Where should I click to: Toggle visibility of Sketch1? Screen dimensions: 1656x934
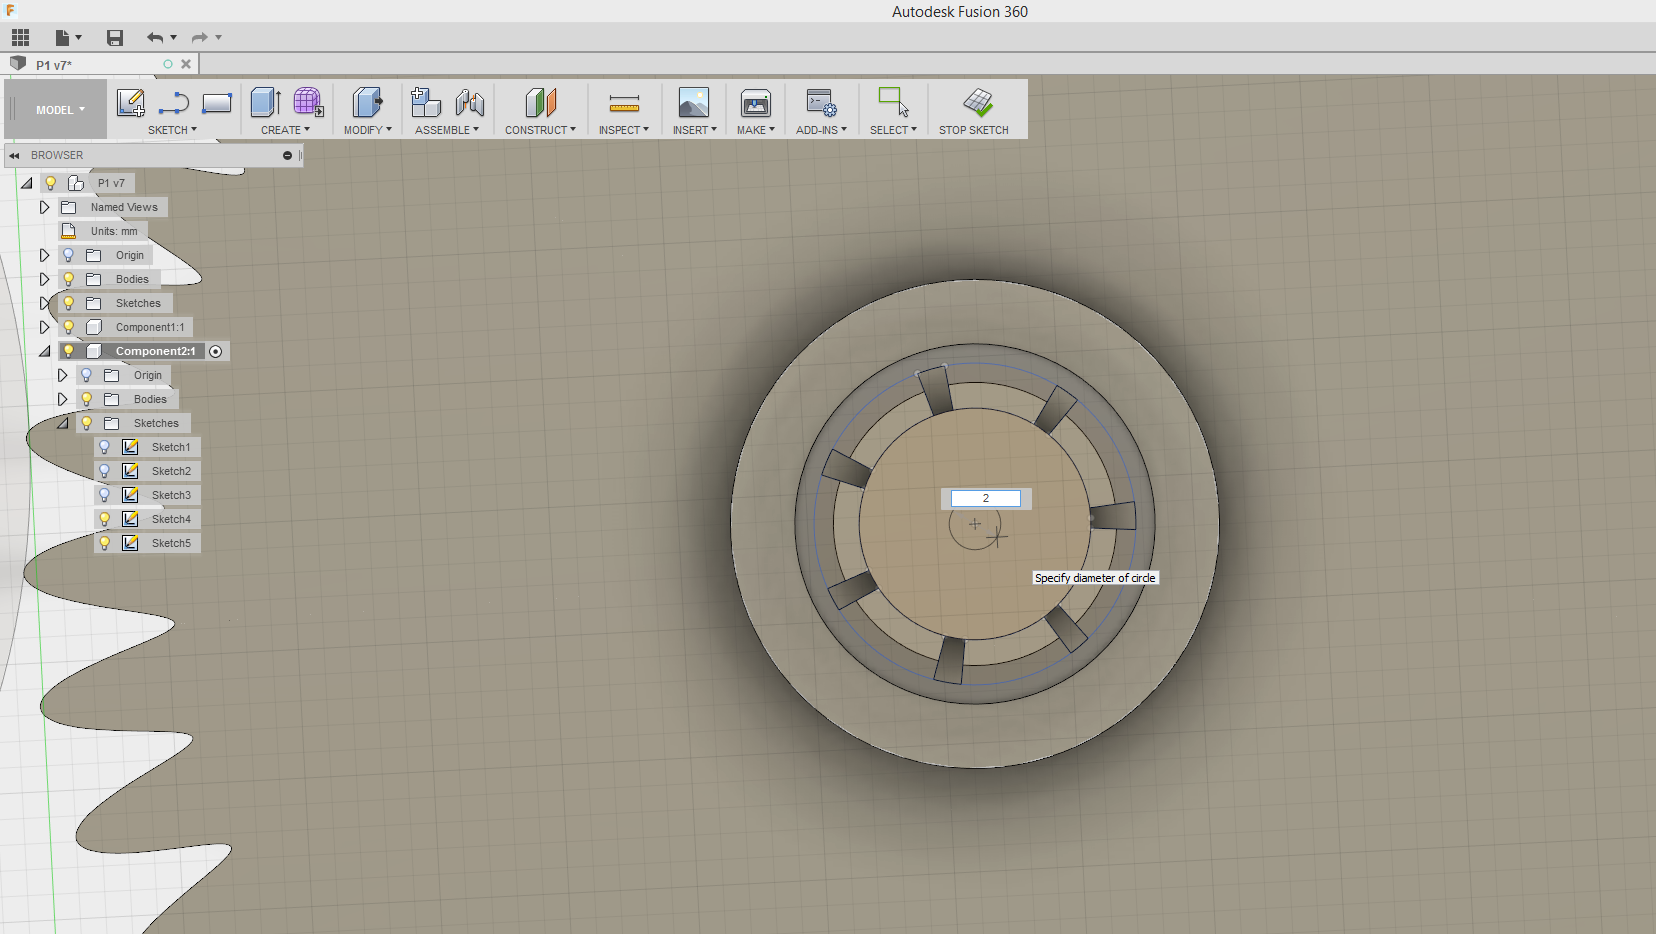pos(104,447)
